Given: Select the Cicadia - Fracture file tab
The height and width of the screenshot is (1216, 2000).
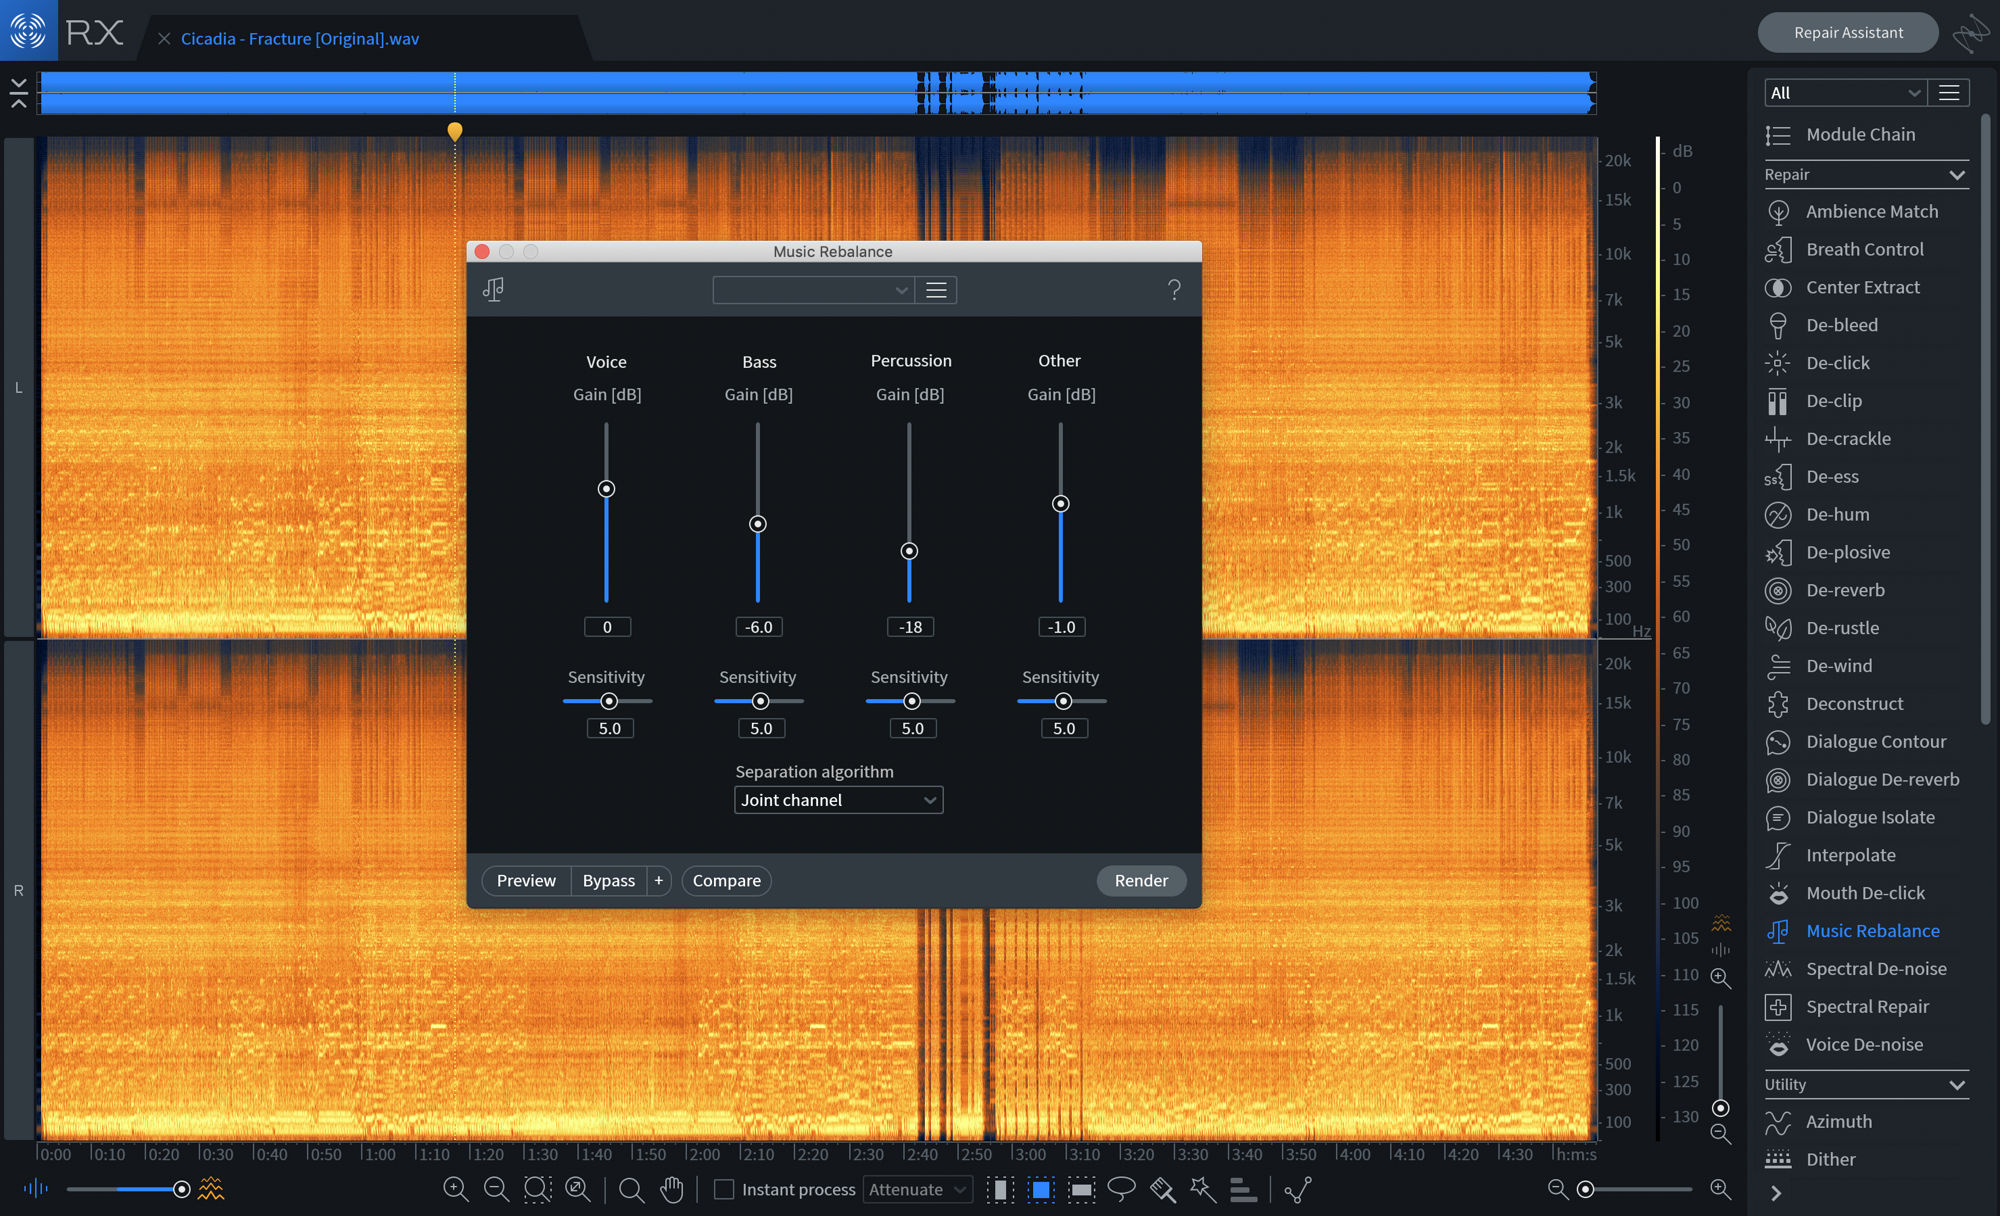Looking at the screenshot, I should tap(299, 39).
